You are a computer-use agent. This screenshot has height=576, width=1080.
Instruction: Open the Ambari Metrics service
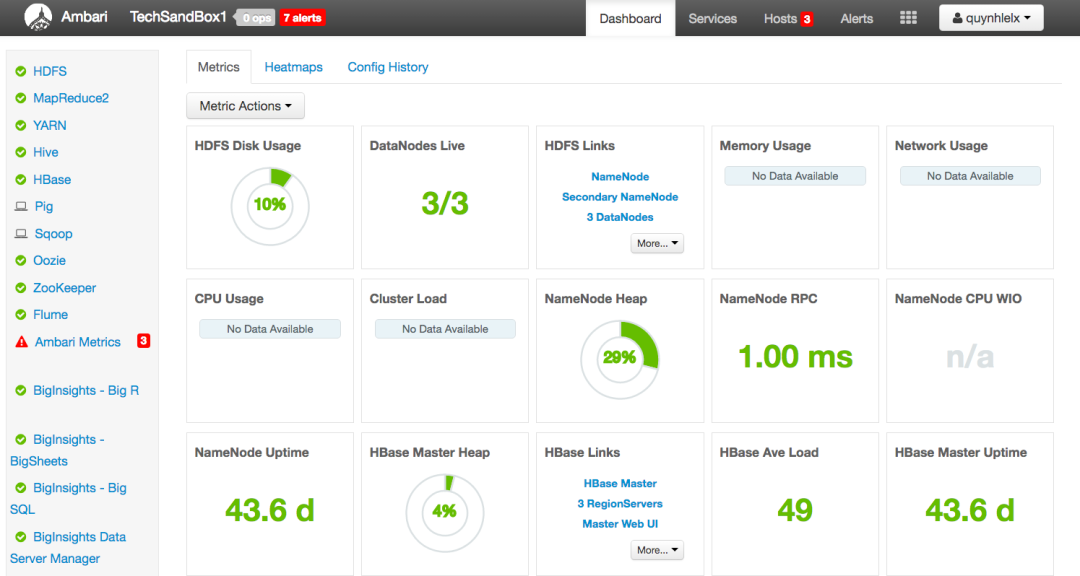(x=77, y=342)
